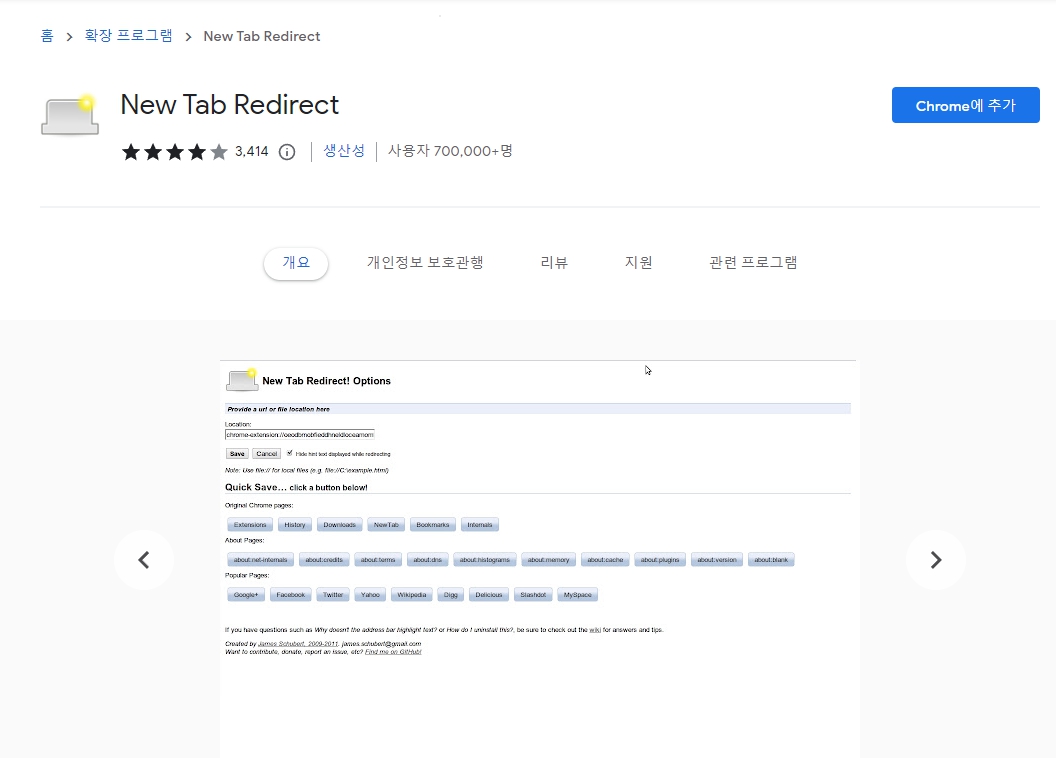Click the Save button shown in the screenshot
Viewport: 1056px width, 758px height.
[237, 453]
